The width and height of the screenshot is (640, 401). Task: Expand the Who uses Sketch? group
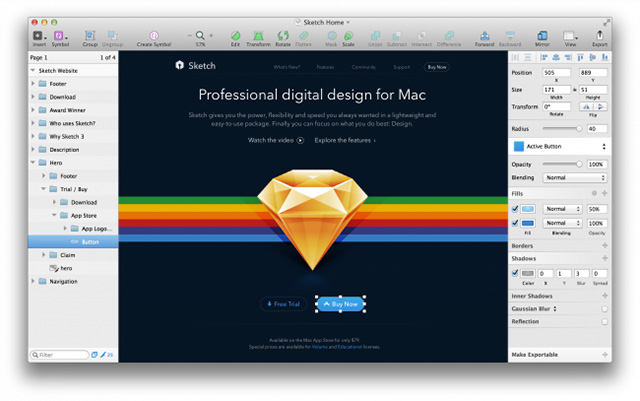click(33, 123)
